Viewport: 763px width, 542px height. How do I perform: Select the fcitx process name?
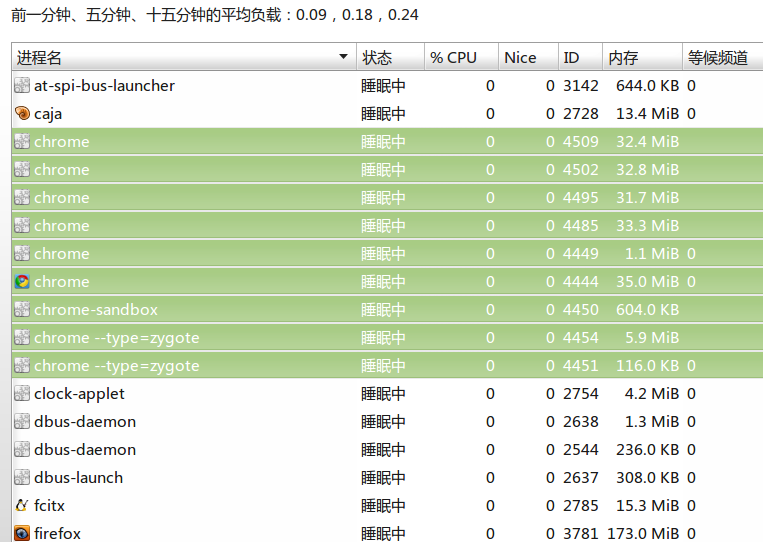tap(49, 506)
